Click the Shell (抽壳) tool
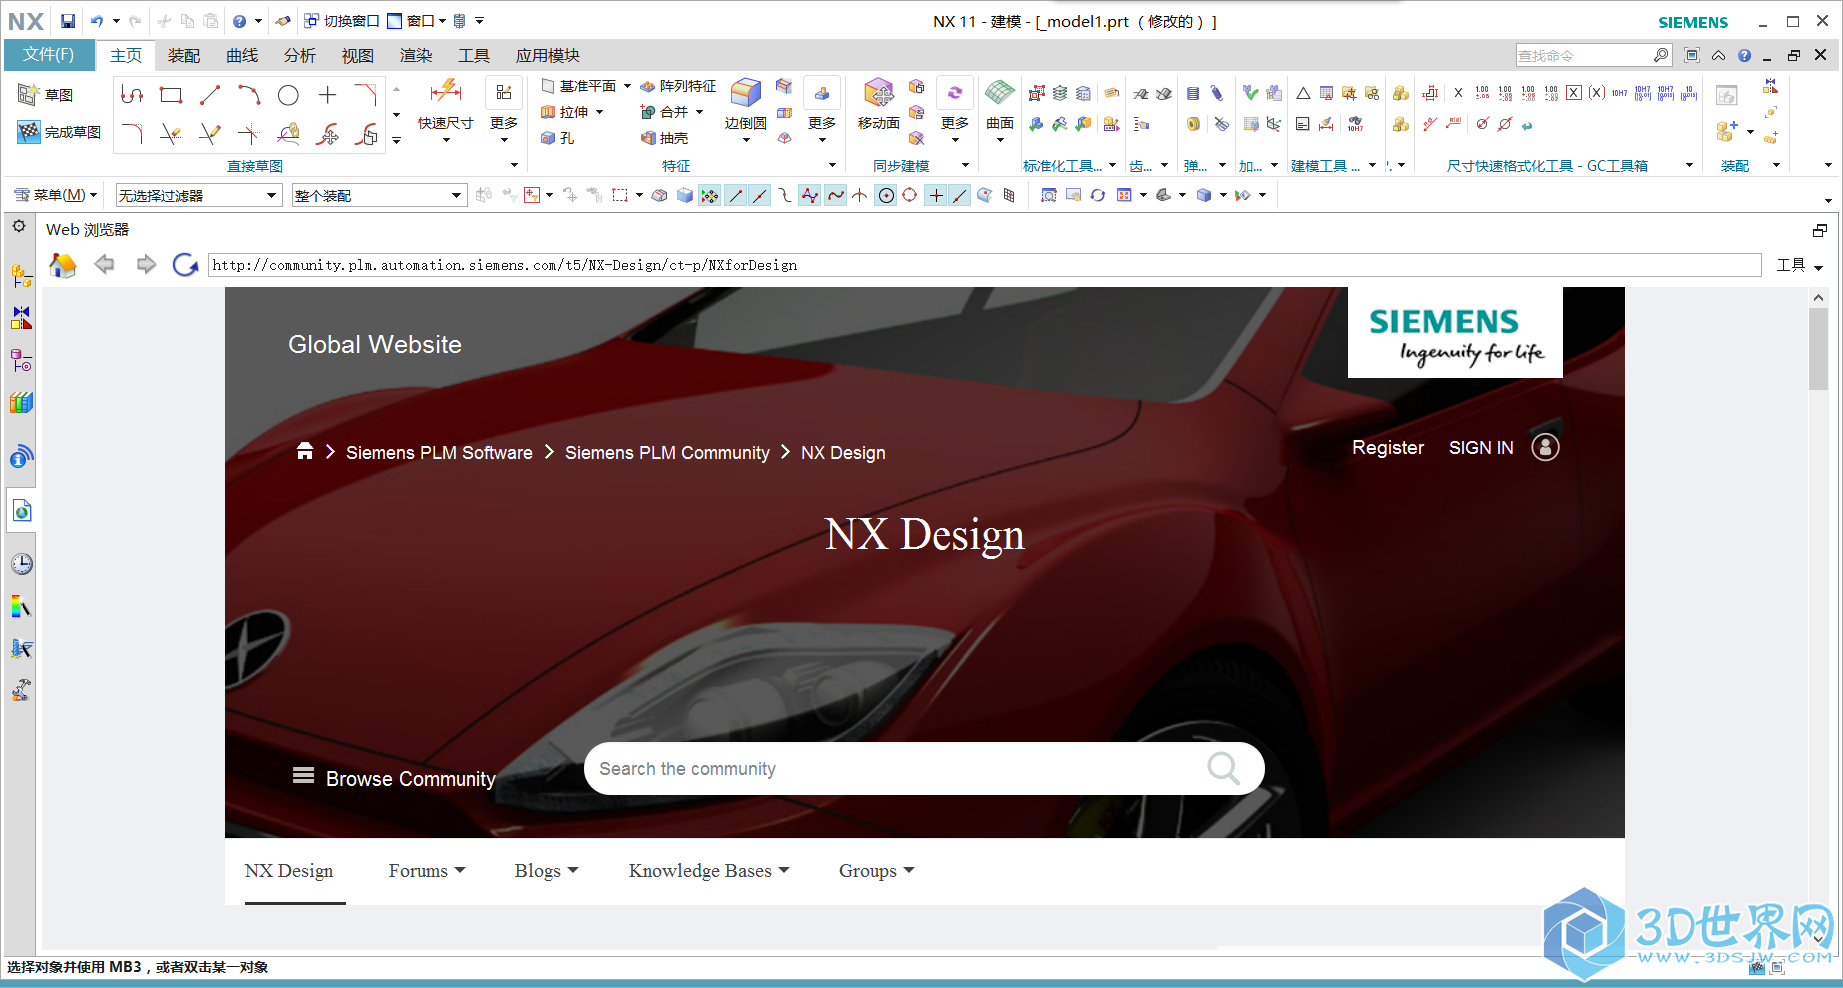The height and width of the screenshot is (988, 1843). [x=664, y=138]
